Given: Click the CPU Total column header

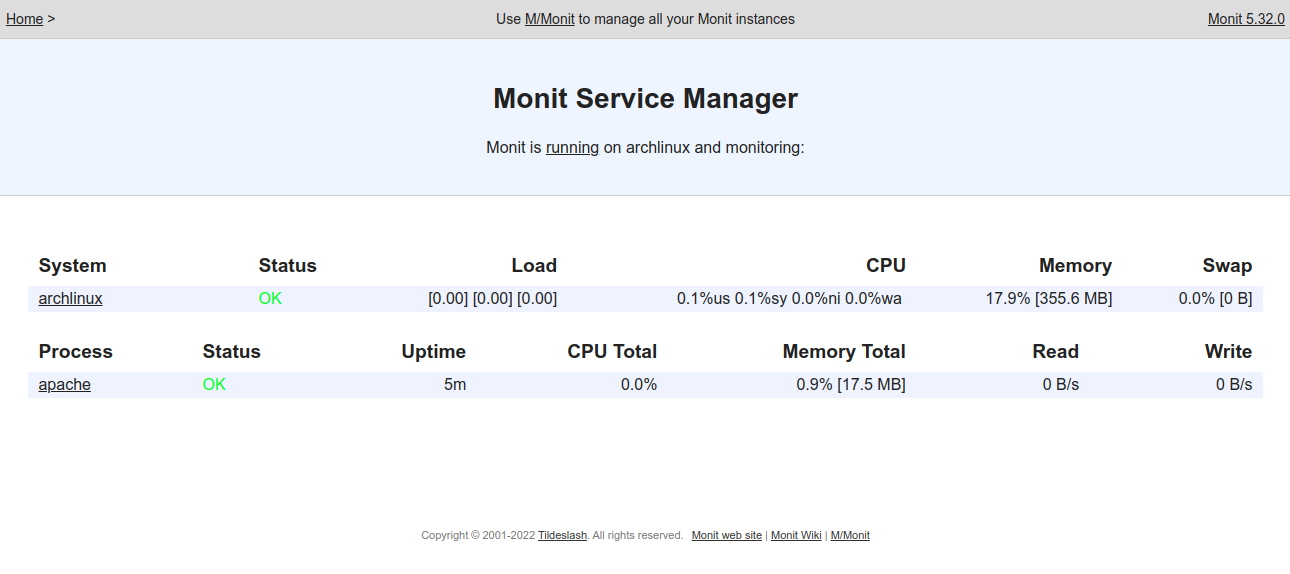Looking at the screenshot, I should (612, 351).
